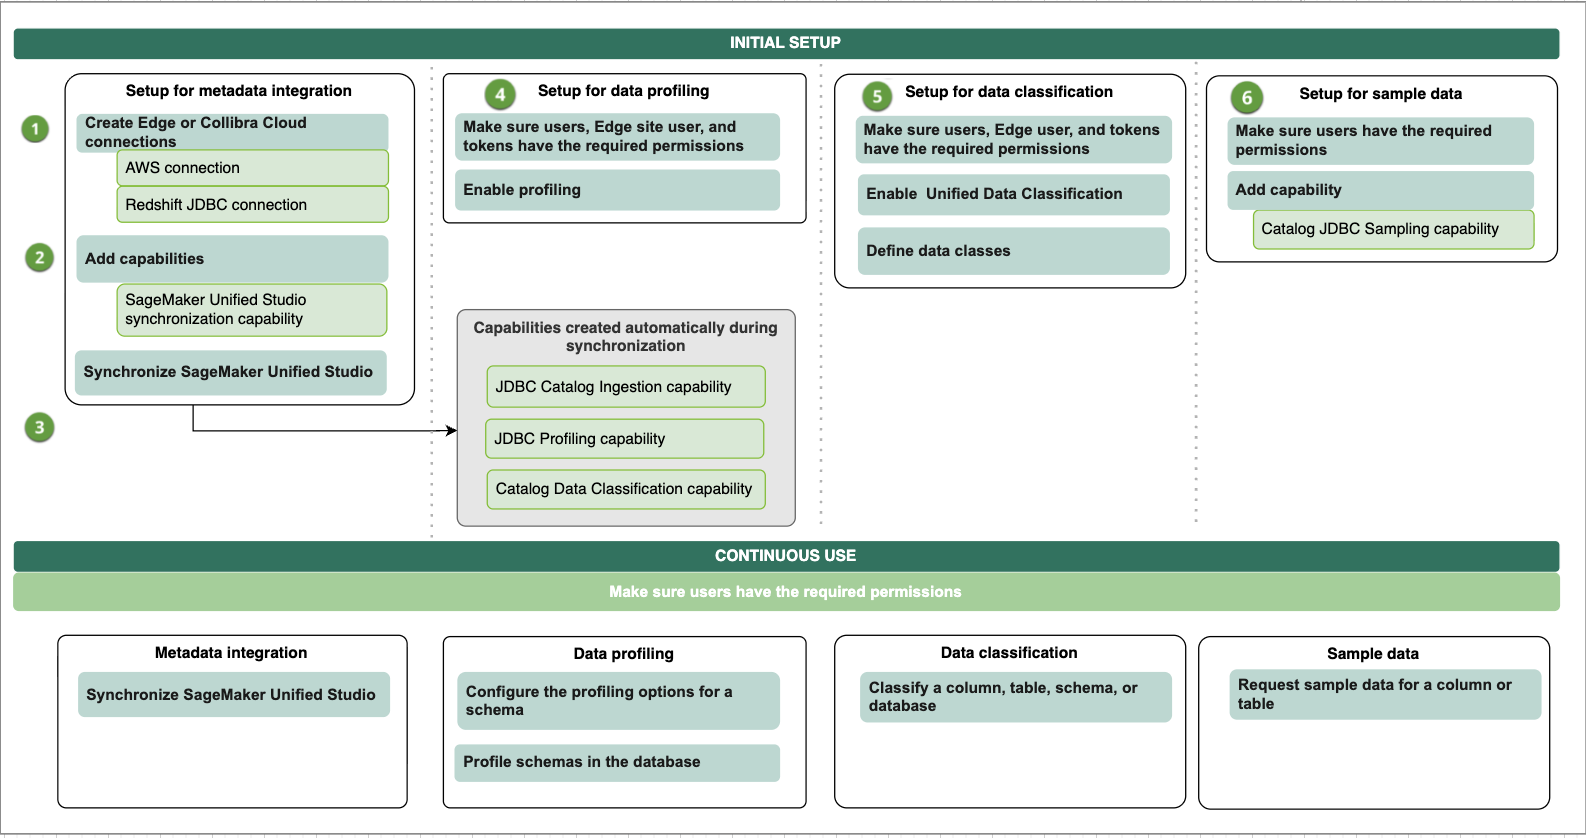Click the Enable profiling box
Viewport: 1586px width, 838px height.
point(617,190)
